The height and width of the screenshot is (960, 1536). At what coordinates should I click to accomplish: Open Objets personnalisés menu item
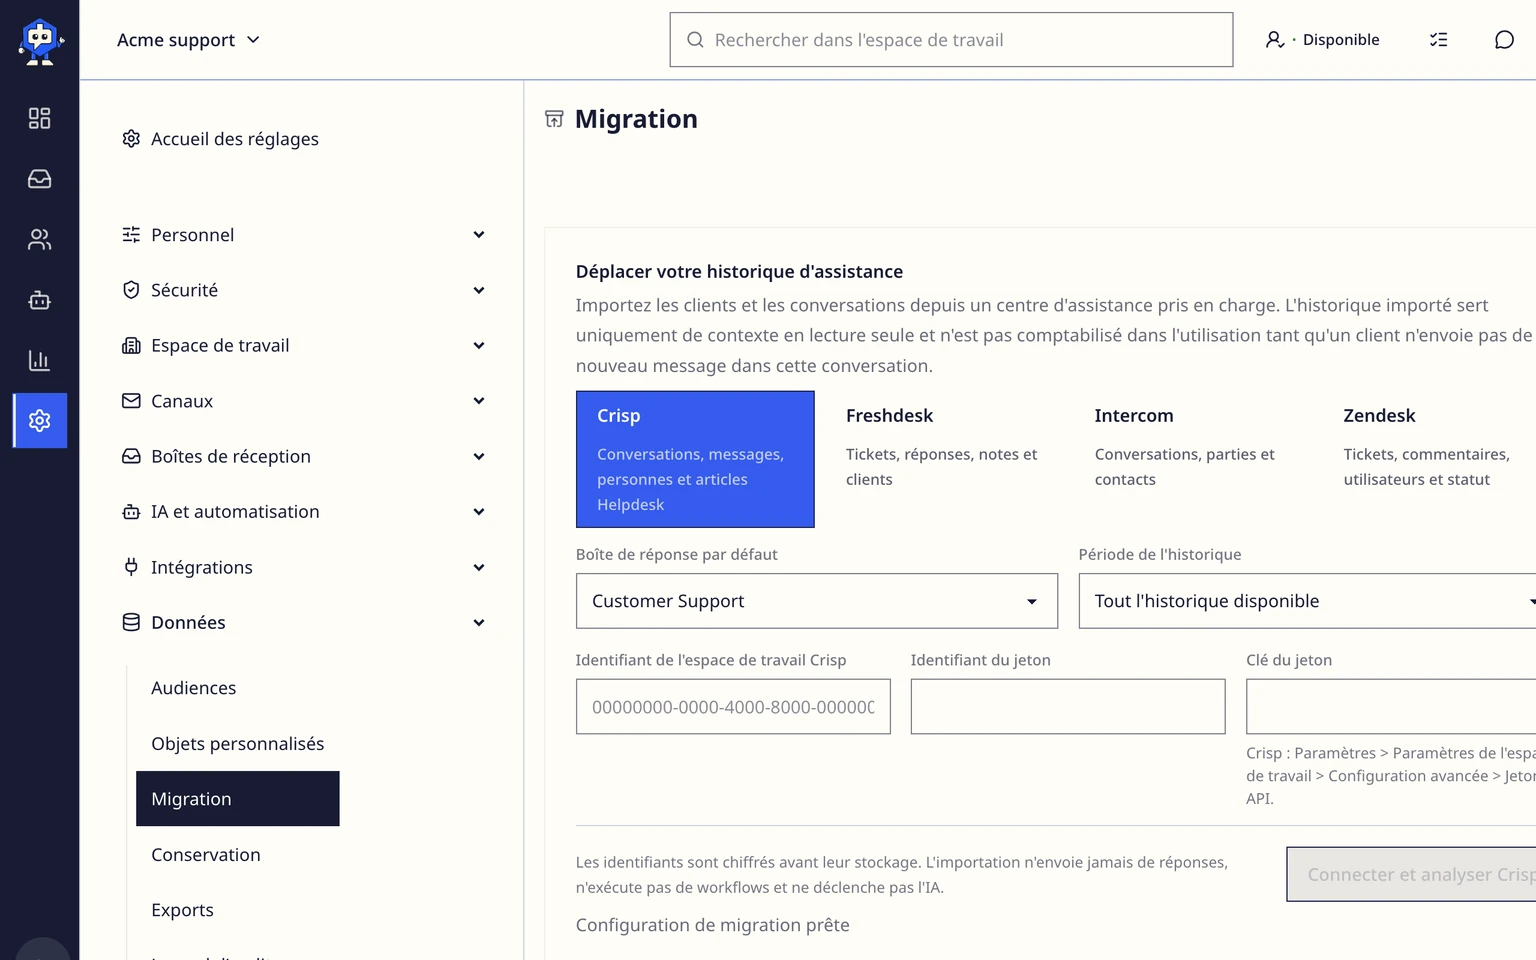pyautogui.click(x=238, y=744)
